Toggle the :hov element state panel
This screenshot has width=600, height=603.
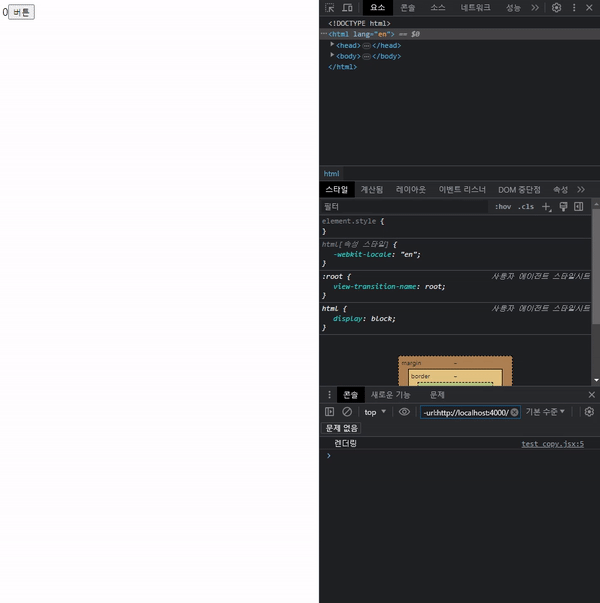[503, 207]
